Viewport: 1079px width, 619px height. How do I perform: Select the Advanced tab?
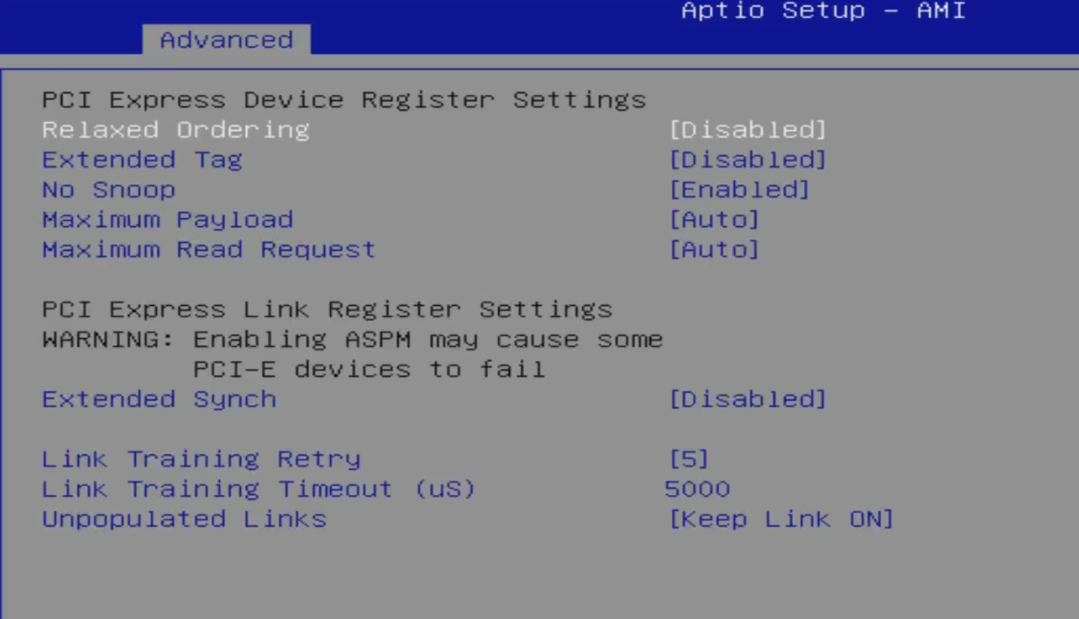coord(226,40)
